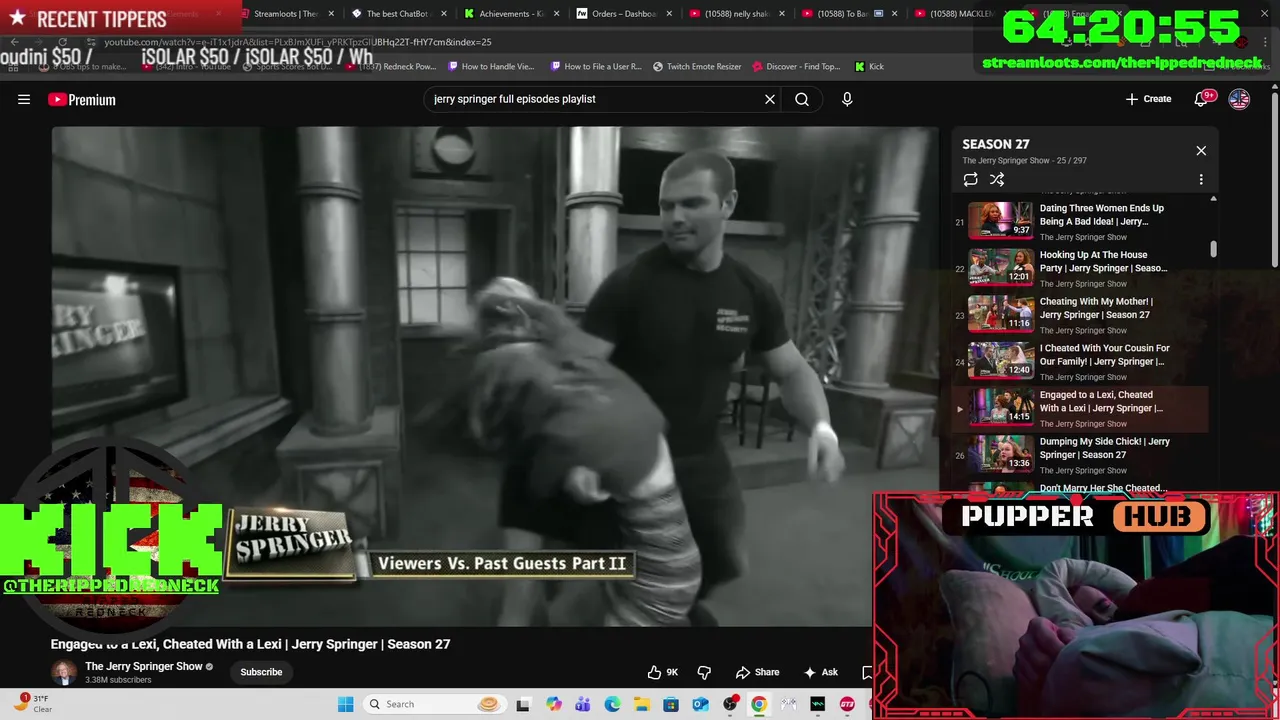This screenshot has height=720, width=1280.
Task: Close the Season 27 playlist panel
Action: pos(1201,151)
